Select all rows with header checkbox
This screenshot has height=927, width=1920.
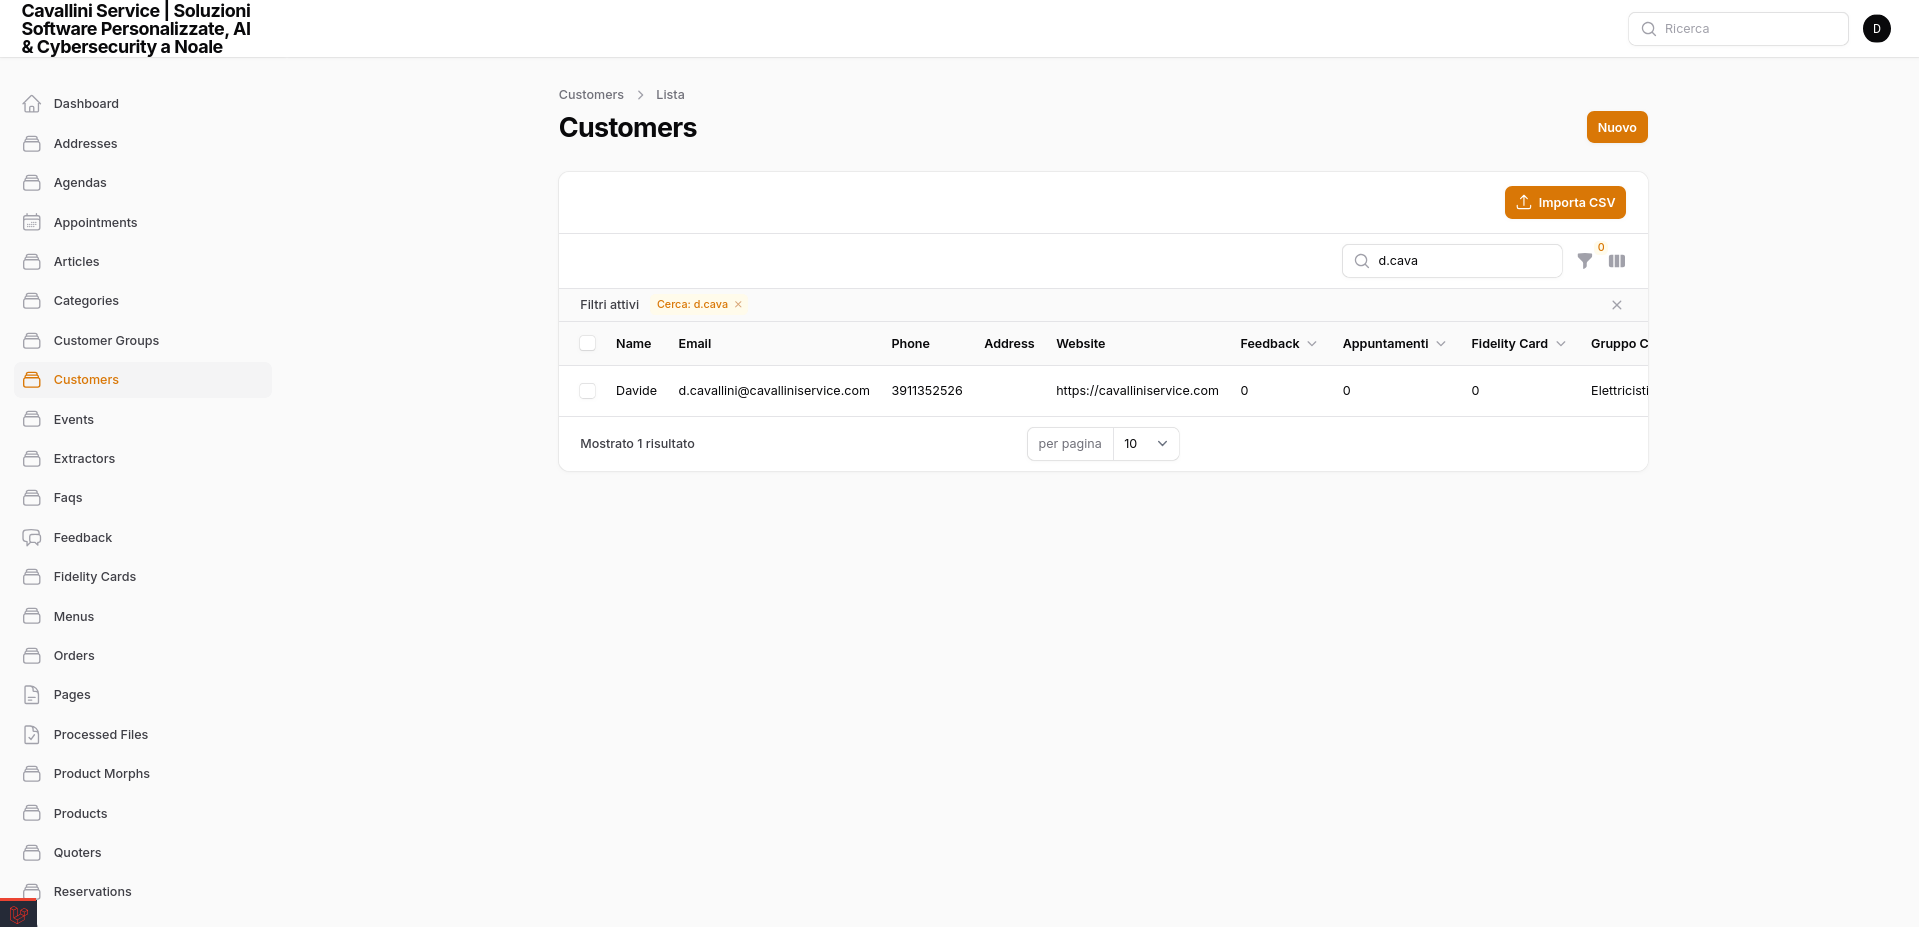[x=588, y=344]
